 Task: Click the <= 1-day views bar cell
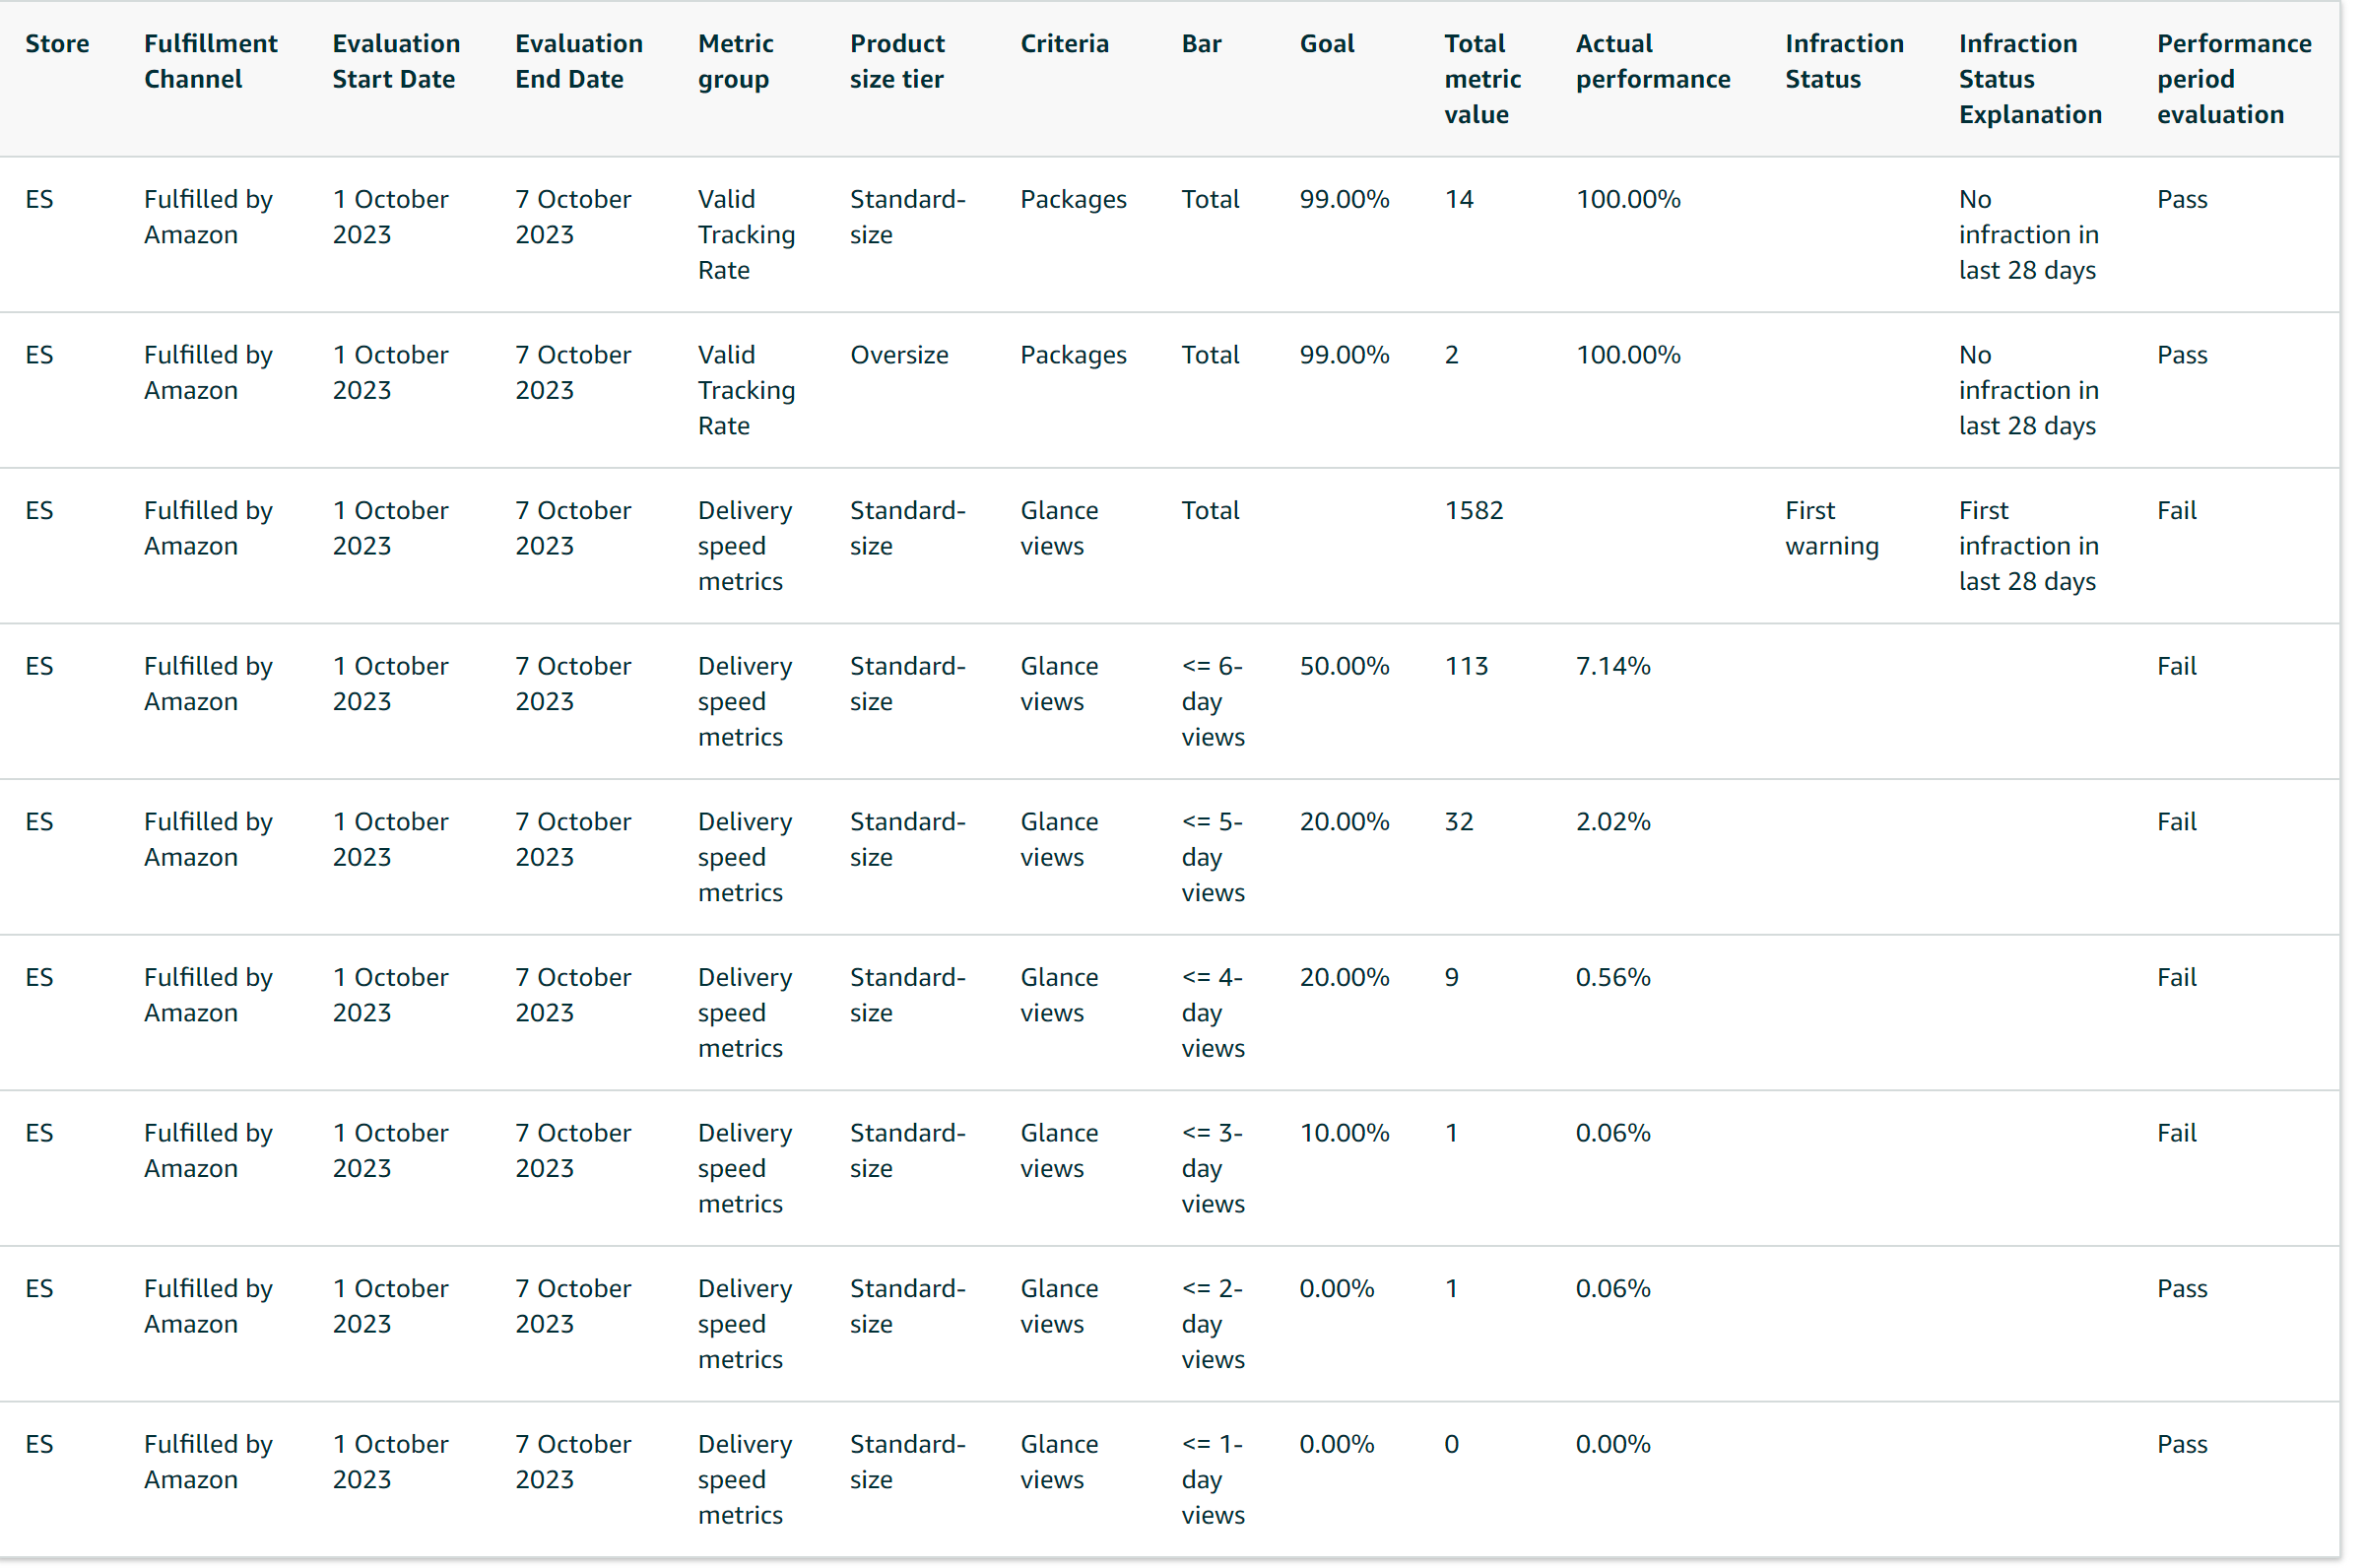[1212, 1479]
